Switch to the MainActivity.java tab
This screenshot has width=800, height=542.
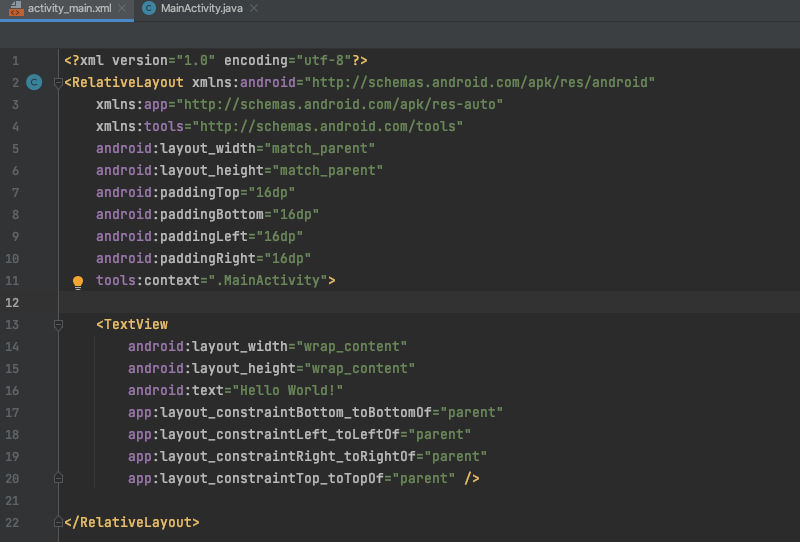(200, 8)
